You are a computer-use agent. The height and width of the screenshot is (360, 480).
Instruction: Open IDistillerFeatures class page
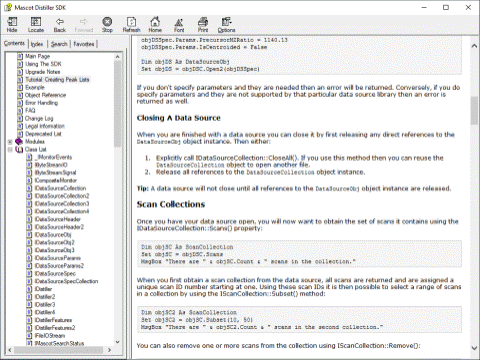click(53, 320)
